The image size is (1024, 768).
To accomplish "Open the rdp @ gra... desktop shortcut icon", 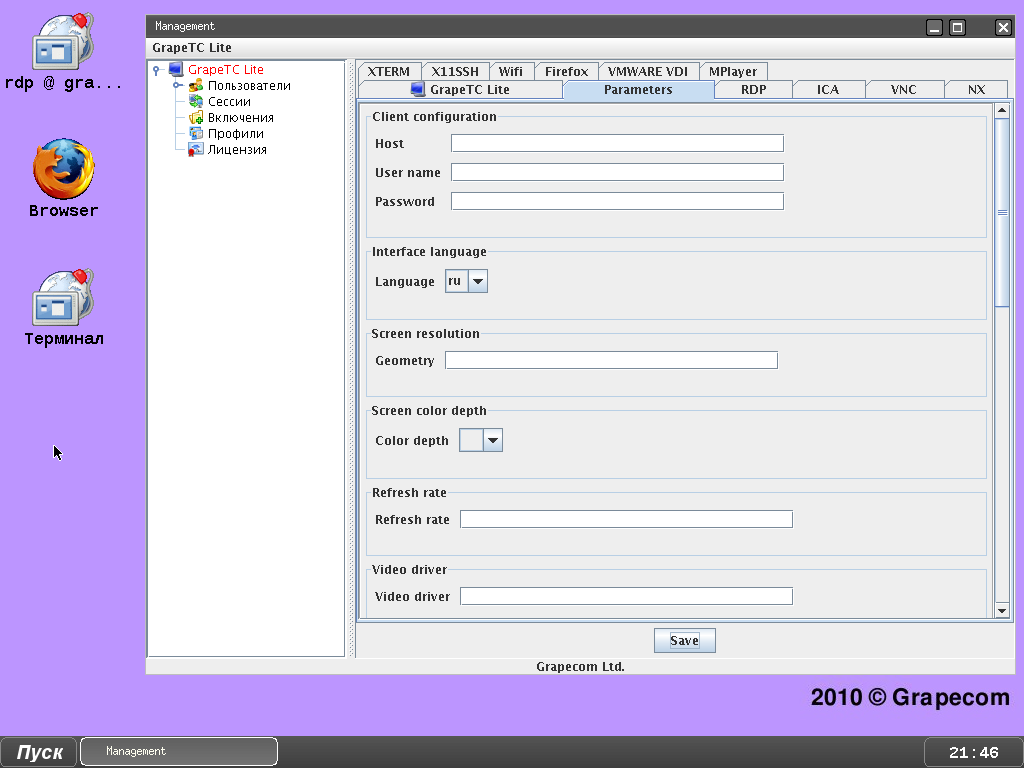I will 63,41.
